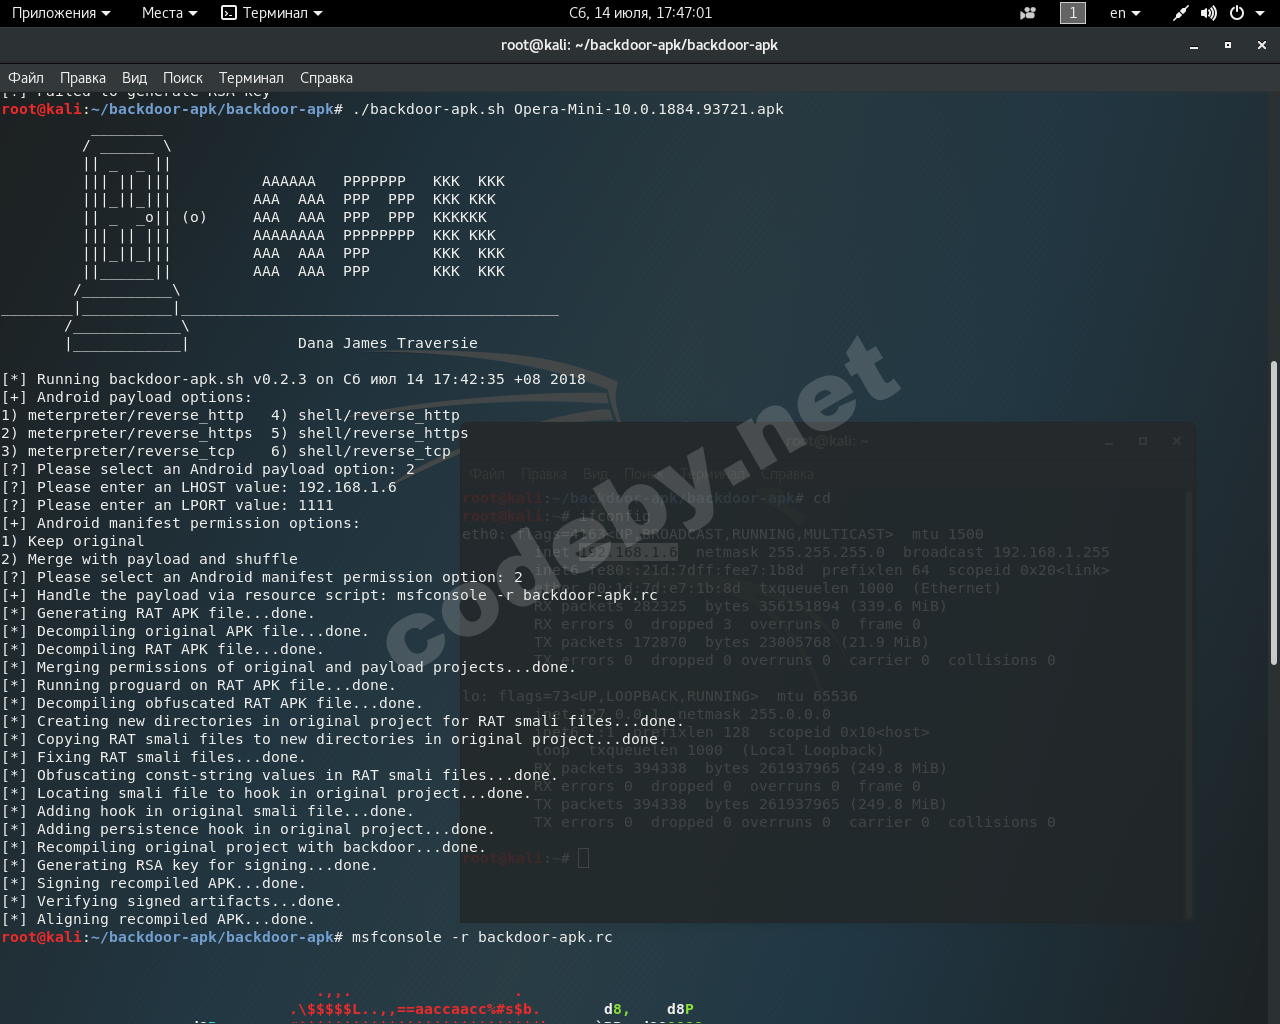The width and height of the screenshot is (1280, 1024).
Task: Maximize the backdoor-apk terminal window
Action: 1228,45
